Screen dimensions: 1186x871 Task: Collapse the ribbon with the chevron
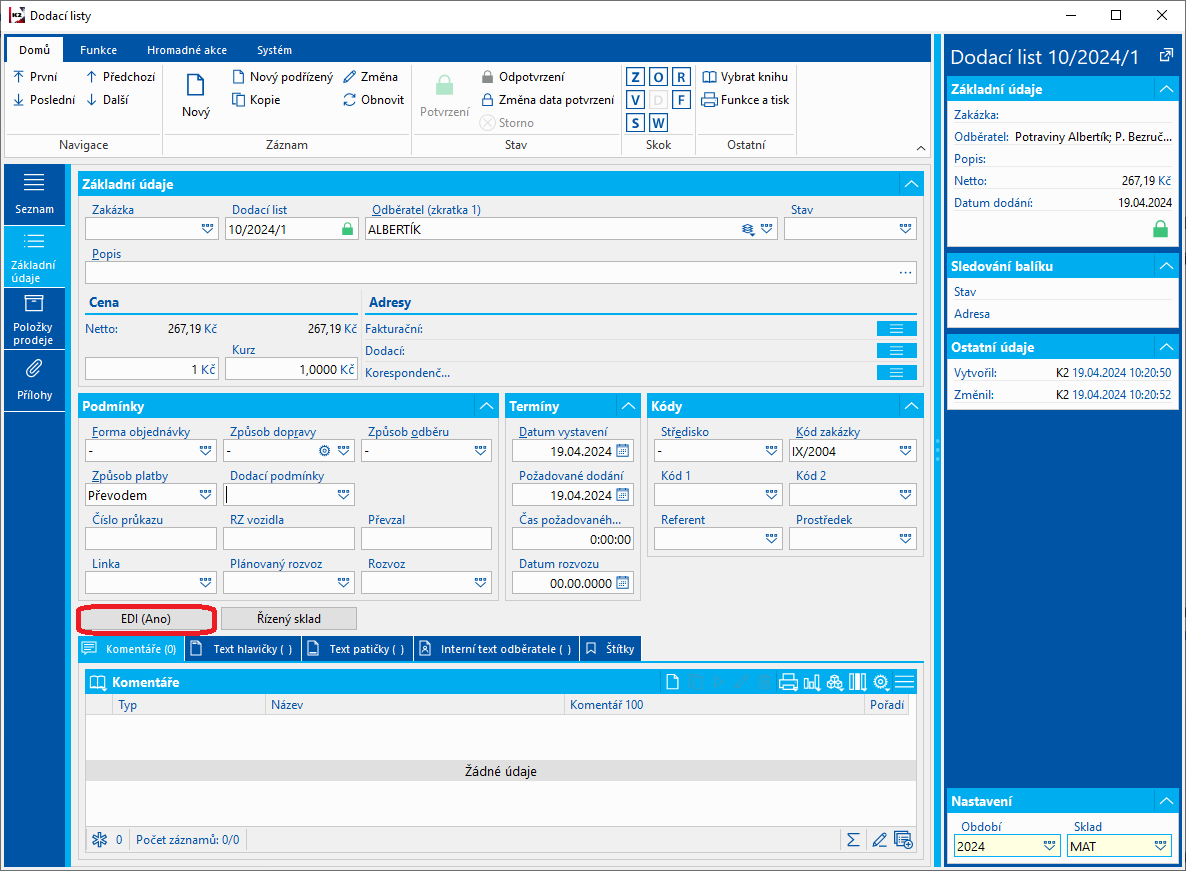pos(921,147)
